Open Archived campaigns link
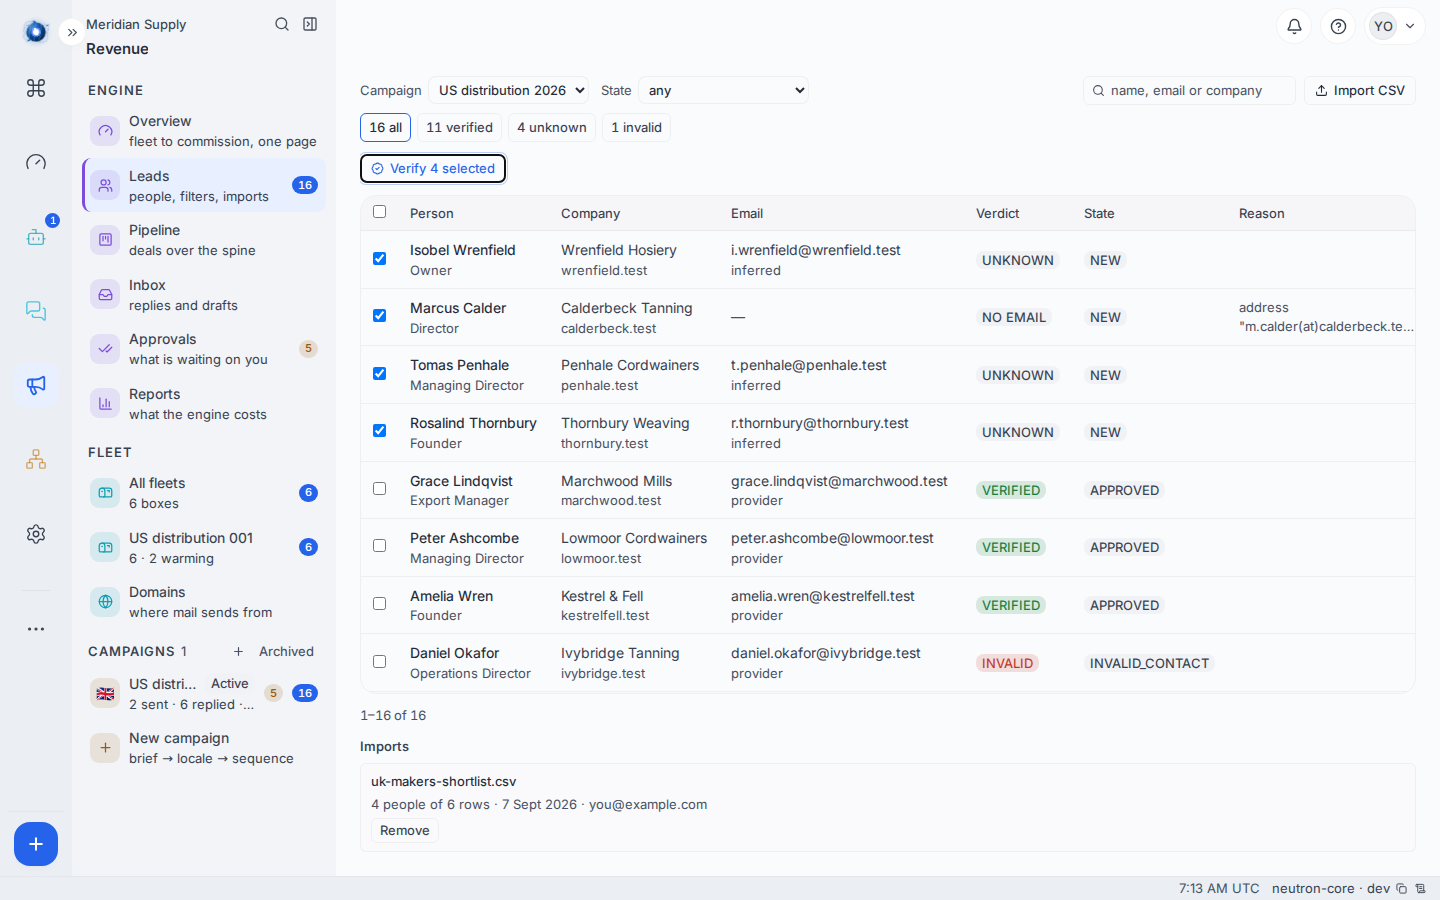Screen dimensions: 1440x900 [x=286, y=651]
